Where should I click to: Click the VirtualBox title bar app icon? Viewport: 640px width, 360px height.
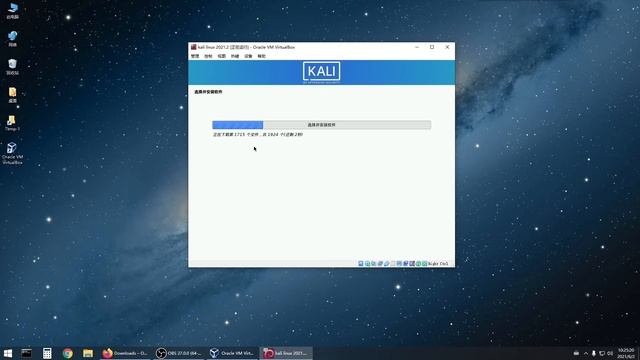point(193,47)
